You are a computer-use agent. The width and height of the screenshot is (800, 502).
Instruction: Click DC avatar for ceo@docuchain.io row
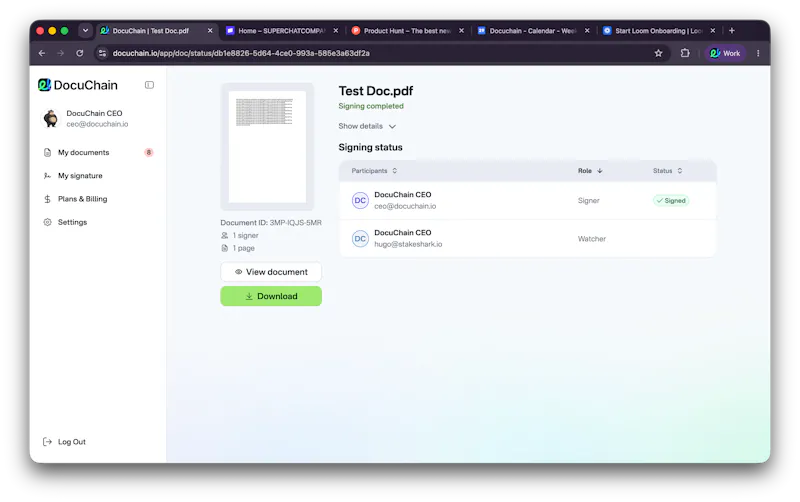click(360, 200)
